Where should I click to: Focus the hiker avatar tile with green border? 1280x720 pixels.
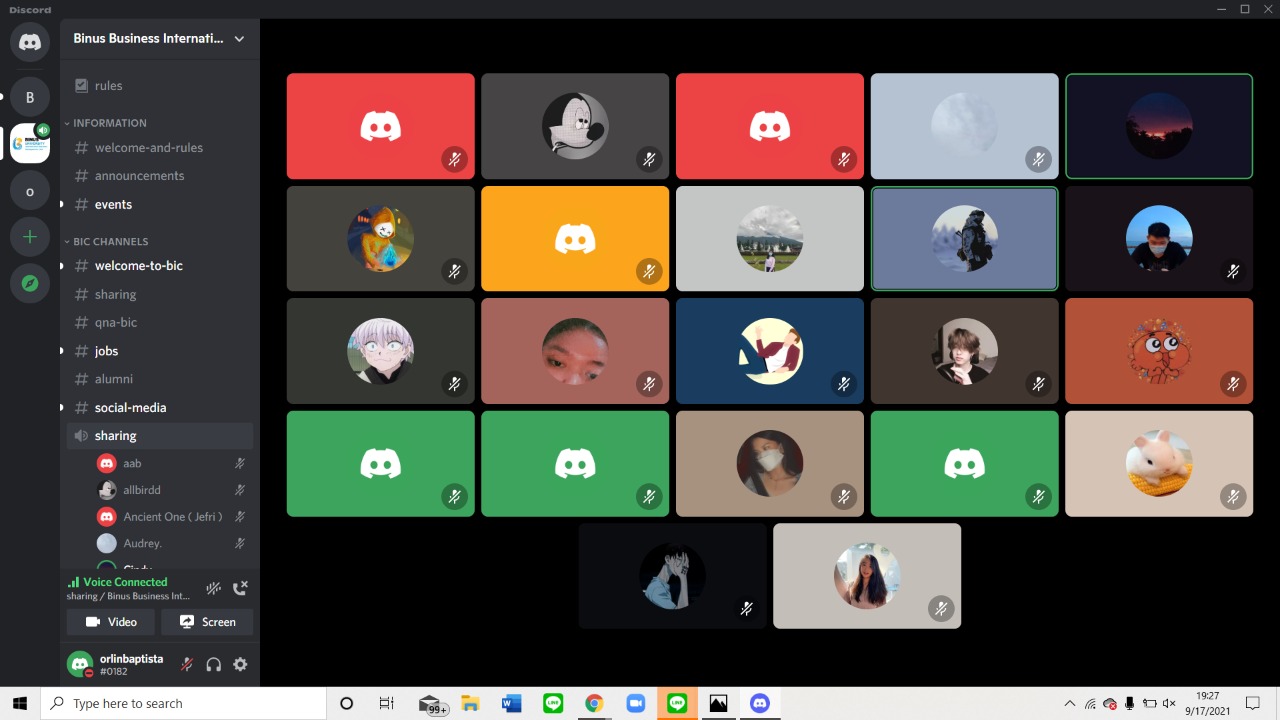tap(964, 238)
